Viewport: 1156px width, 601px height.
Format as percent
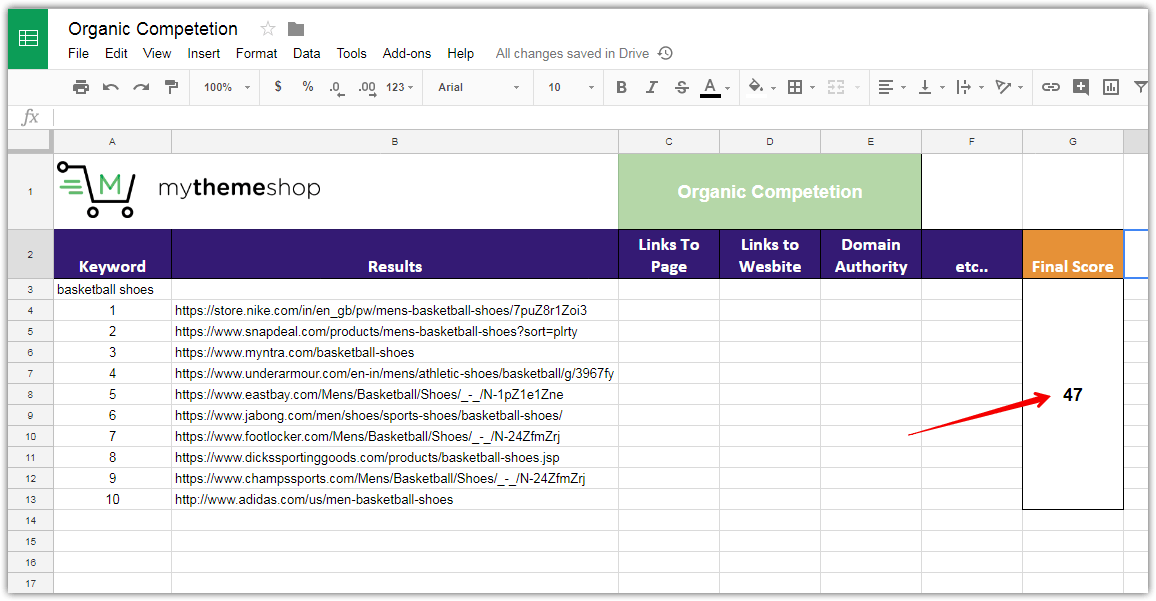(x=308, y=87)
